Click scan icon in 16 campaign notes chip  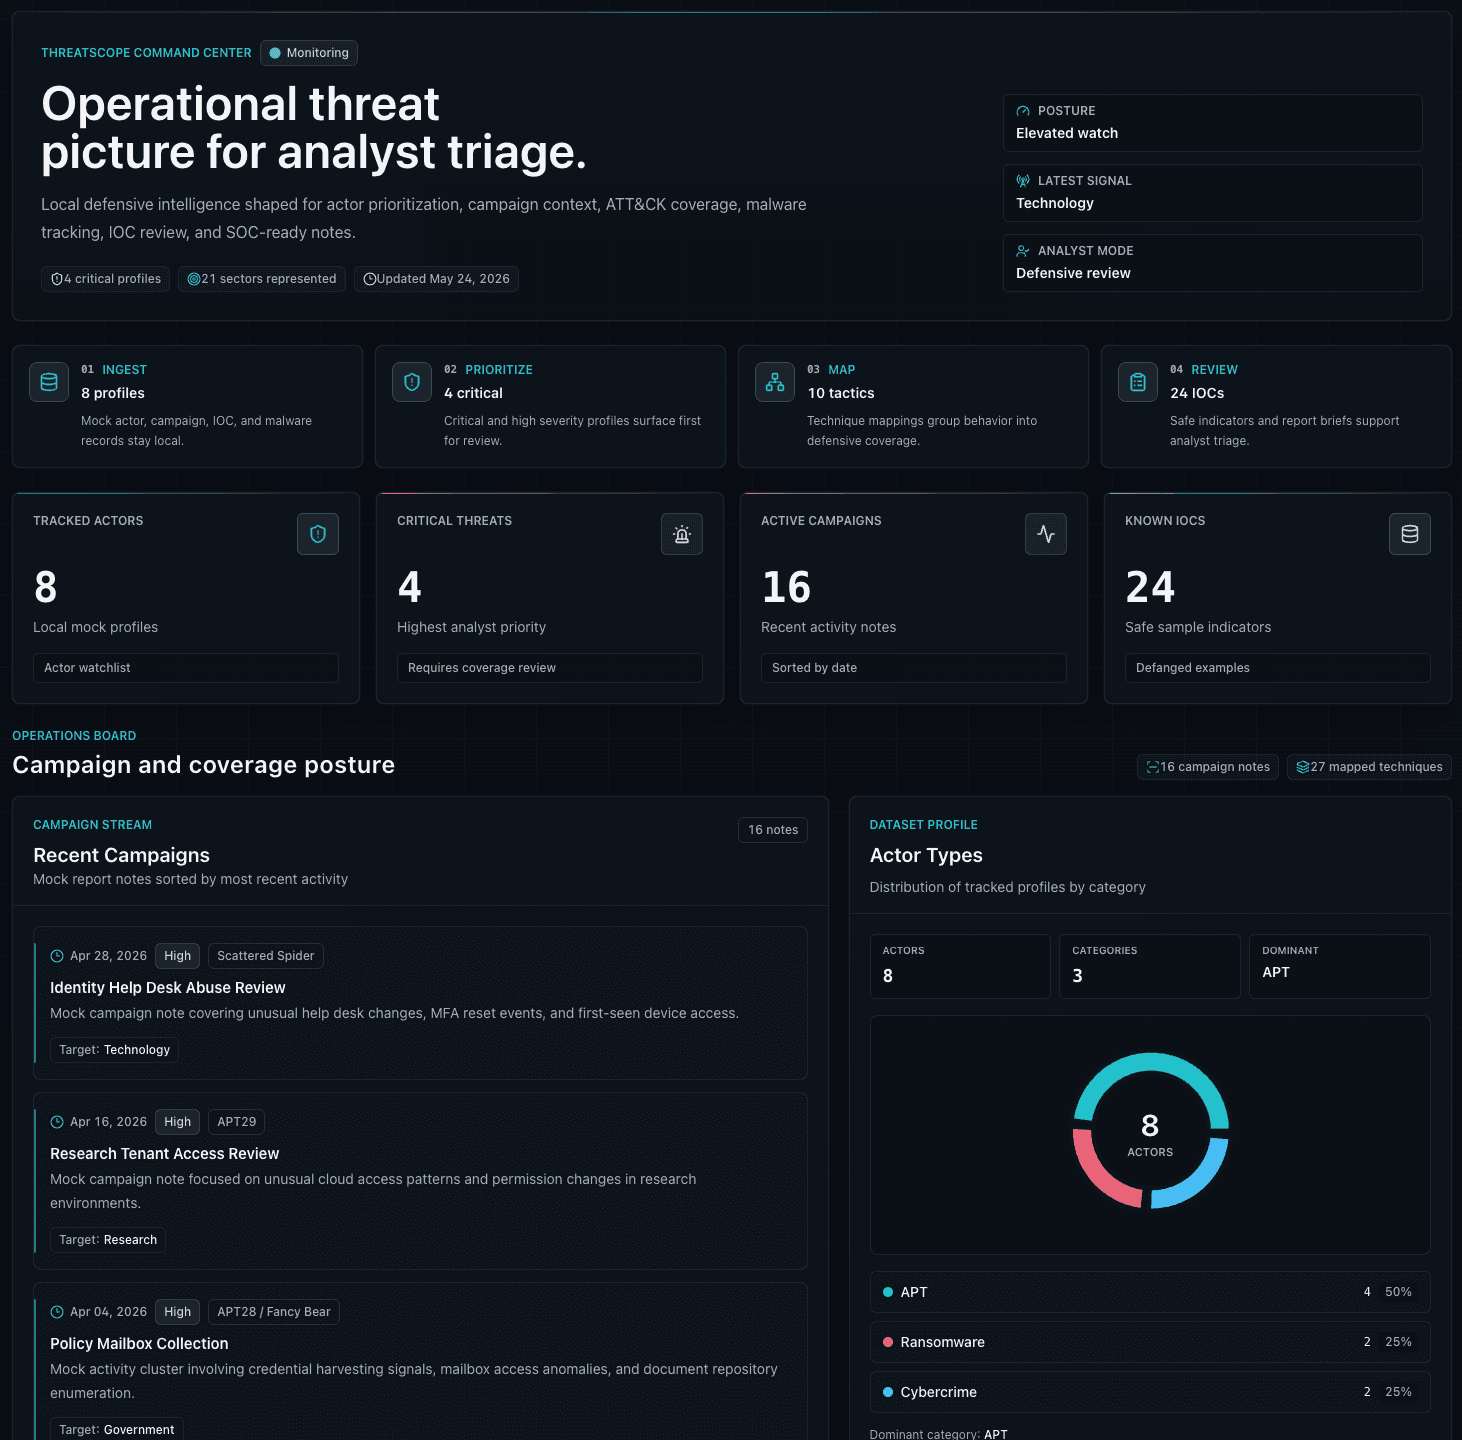1153,767
